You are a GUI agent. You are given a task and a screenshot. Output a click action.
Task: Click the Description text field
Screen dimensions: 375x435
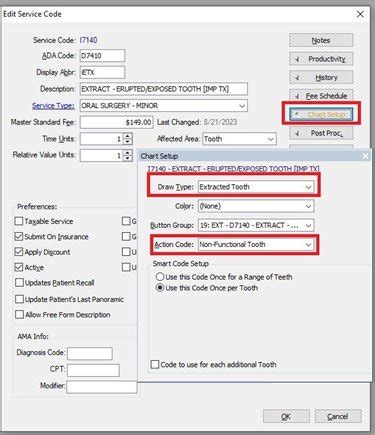tap(164, 89)
